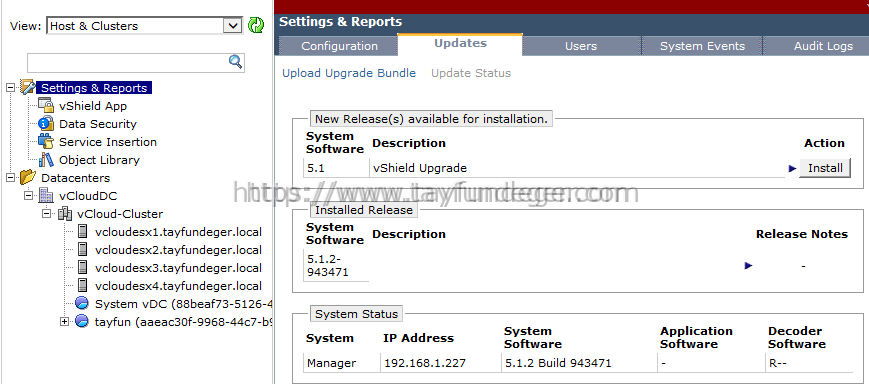Screen dimensions: 869x384
Task: Click the System vDC resource pool icon
Action: pyautogui.click(x=82, y=304)
